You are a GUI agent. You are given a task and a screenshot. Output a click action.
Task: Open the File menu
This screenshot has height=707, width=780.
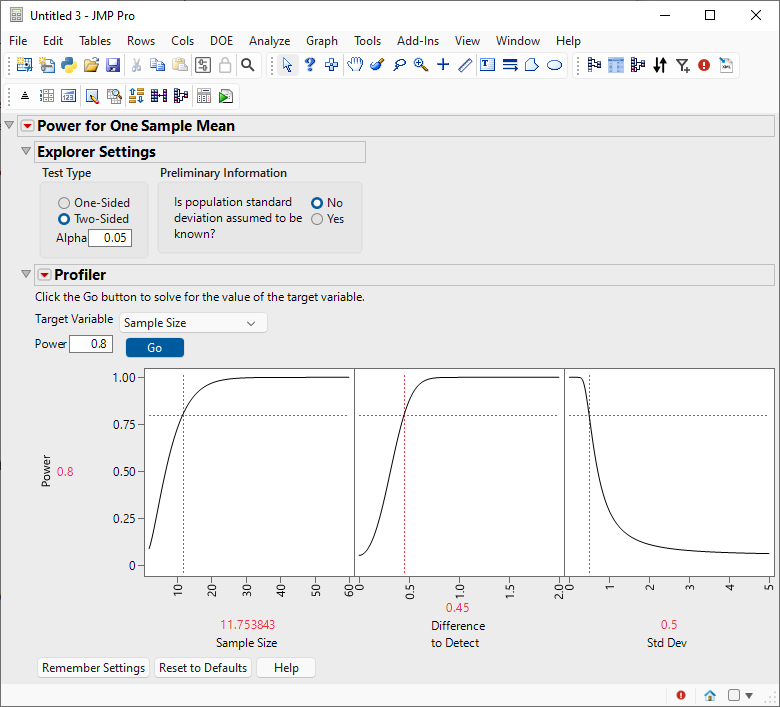click(18, 41)
